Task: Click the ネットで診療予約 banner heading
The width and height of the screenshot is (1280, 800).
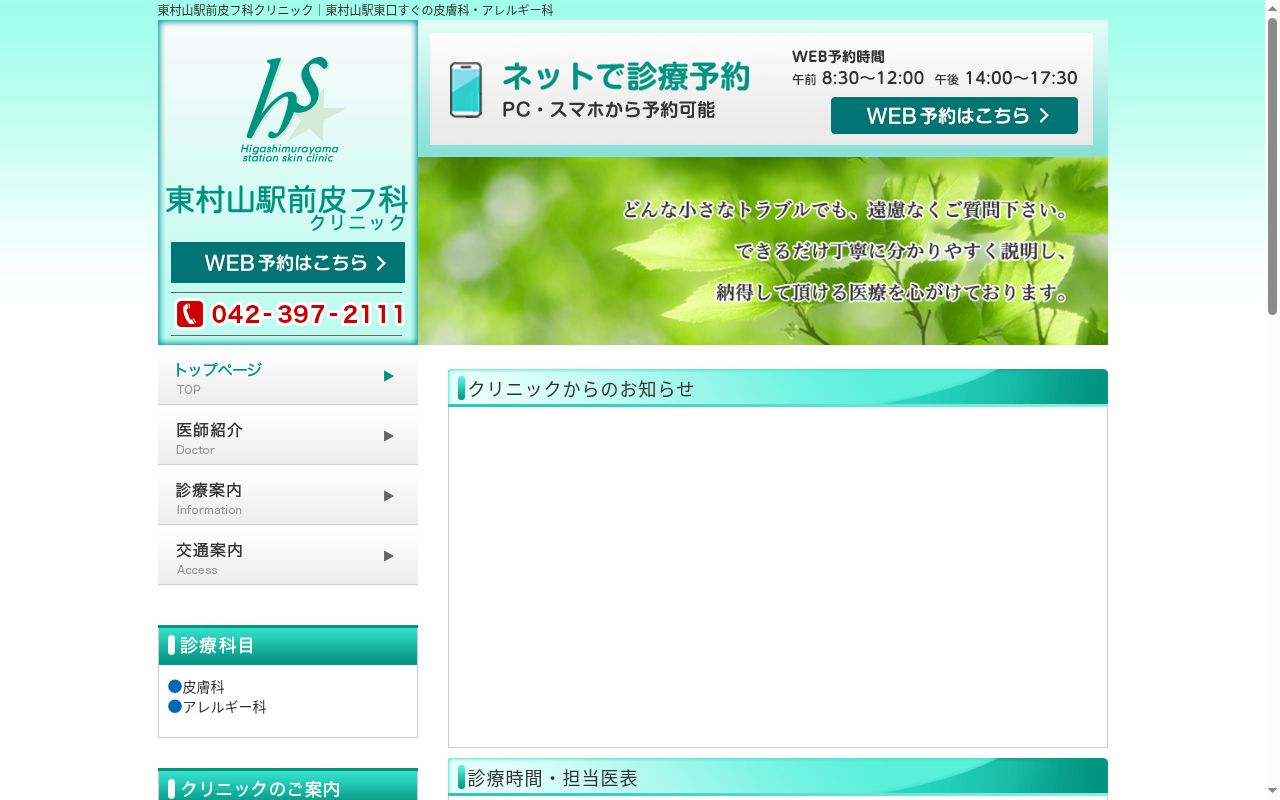Action: tap(625, 76)
